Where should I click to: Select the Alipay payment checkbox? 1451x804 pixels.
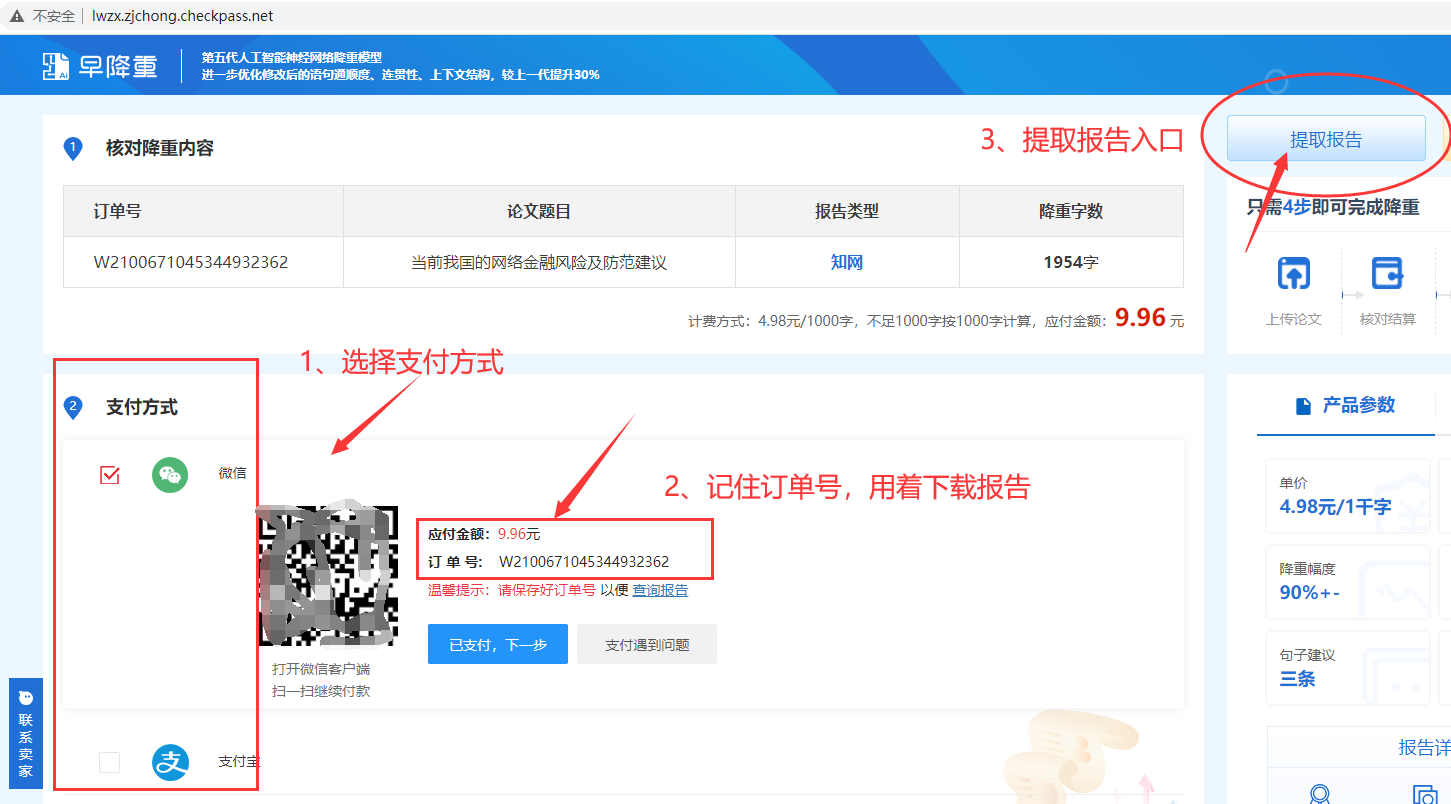(110, 762)
